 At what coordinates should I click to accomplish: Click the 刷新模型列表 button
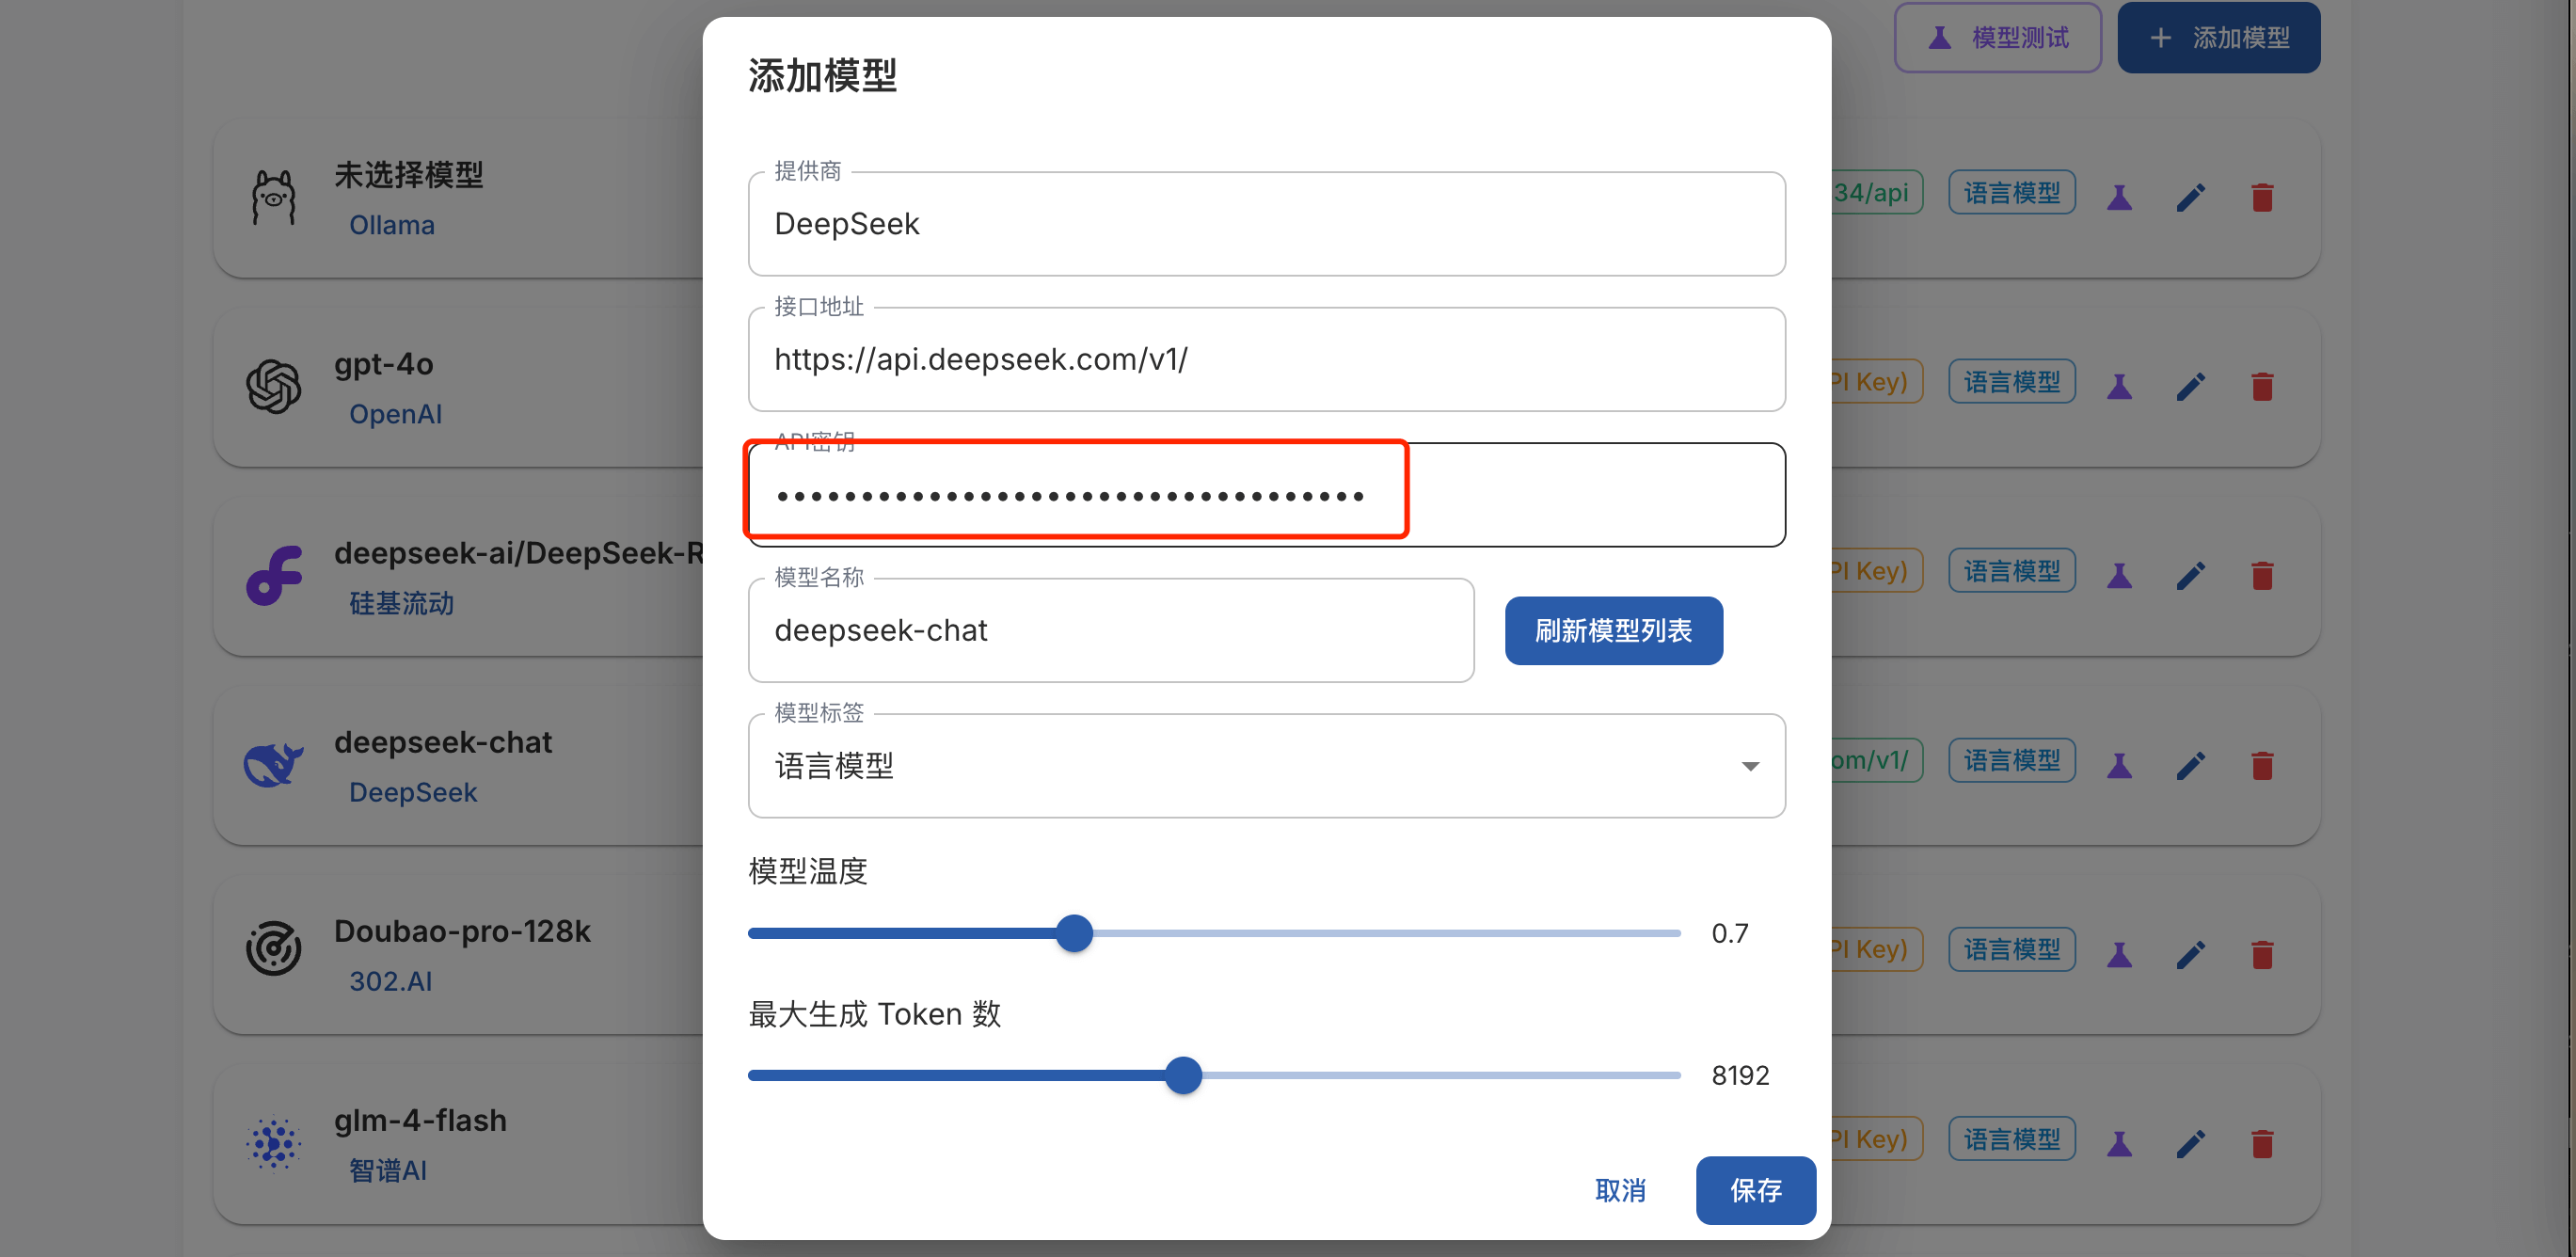tap(1613, 630)
